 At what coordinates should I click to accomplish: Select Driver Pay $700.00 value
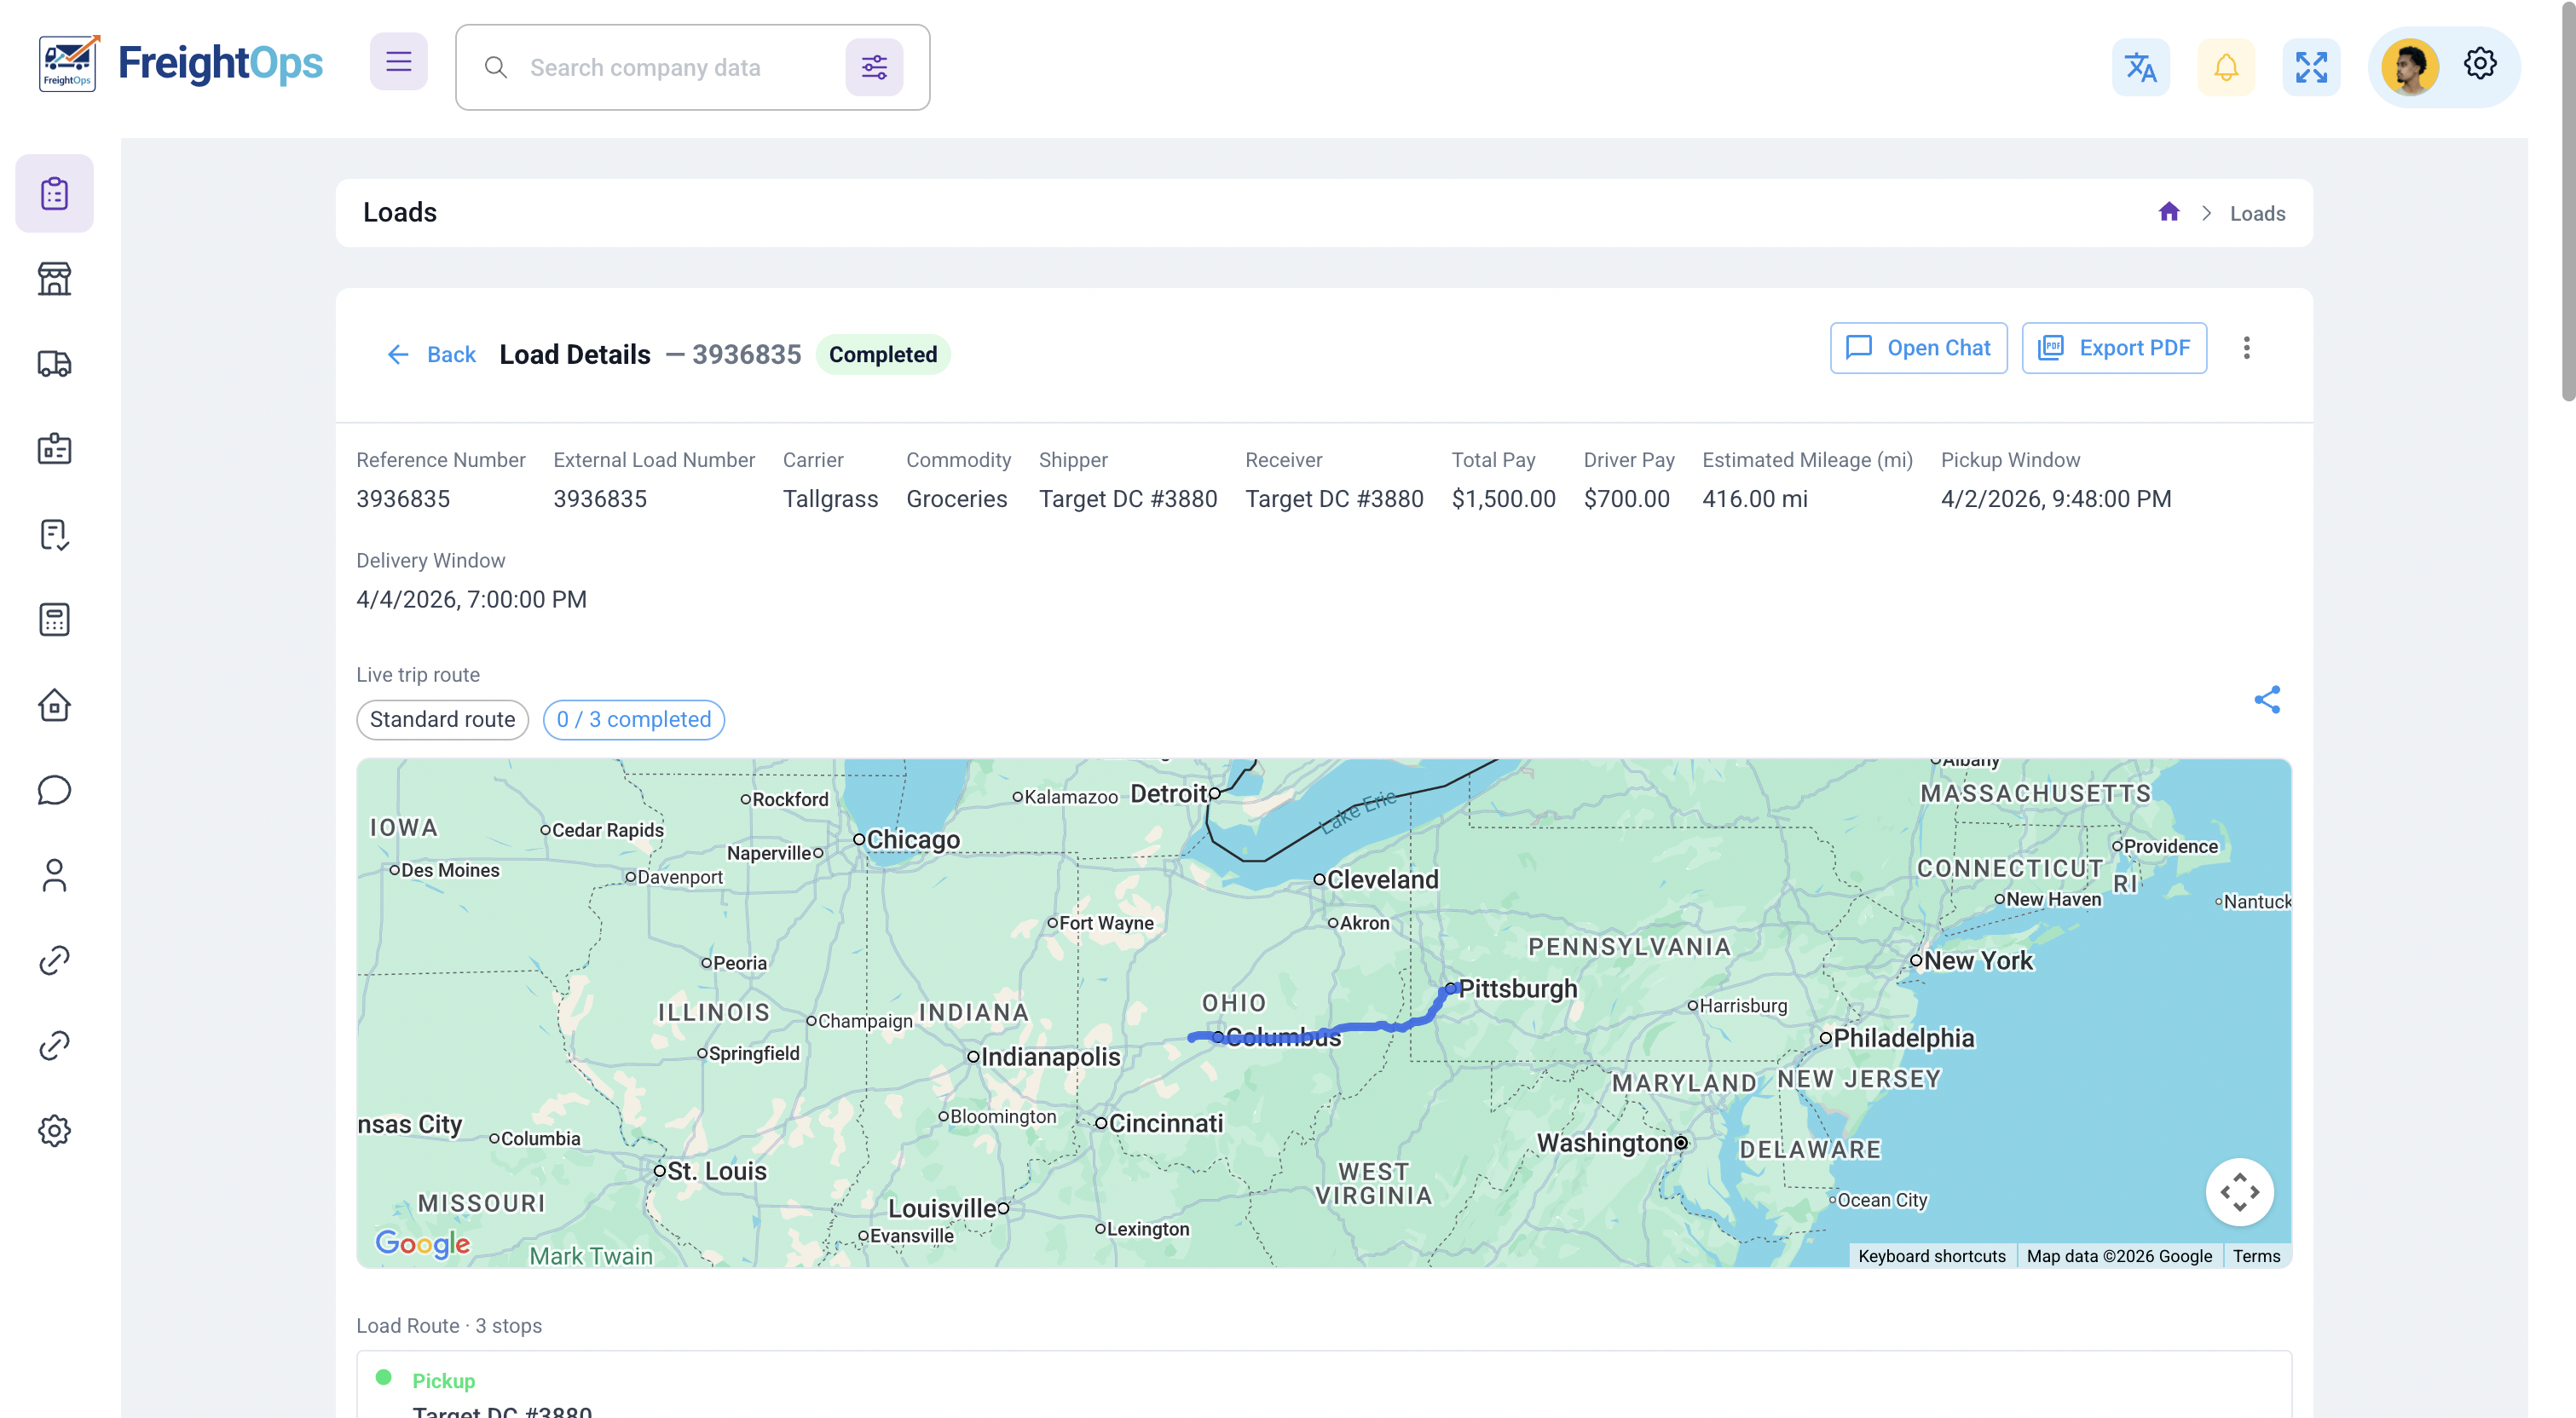click(1626, 499)
